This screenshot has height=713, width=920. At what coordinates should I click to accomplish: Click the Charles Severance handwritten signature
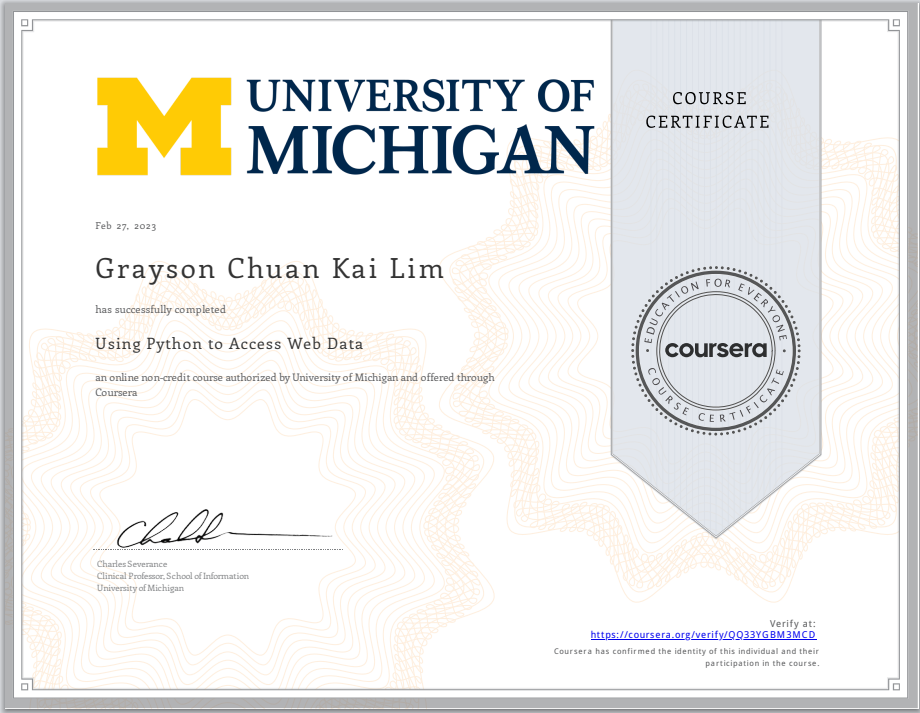pos(224,528)
